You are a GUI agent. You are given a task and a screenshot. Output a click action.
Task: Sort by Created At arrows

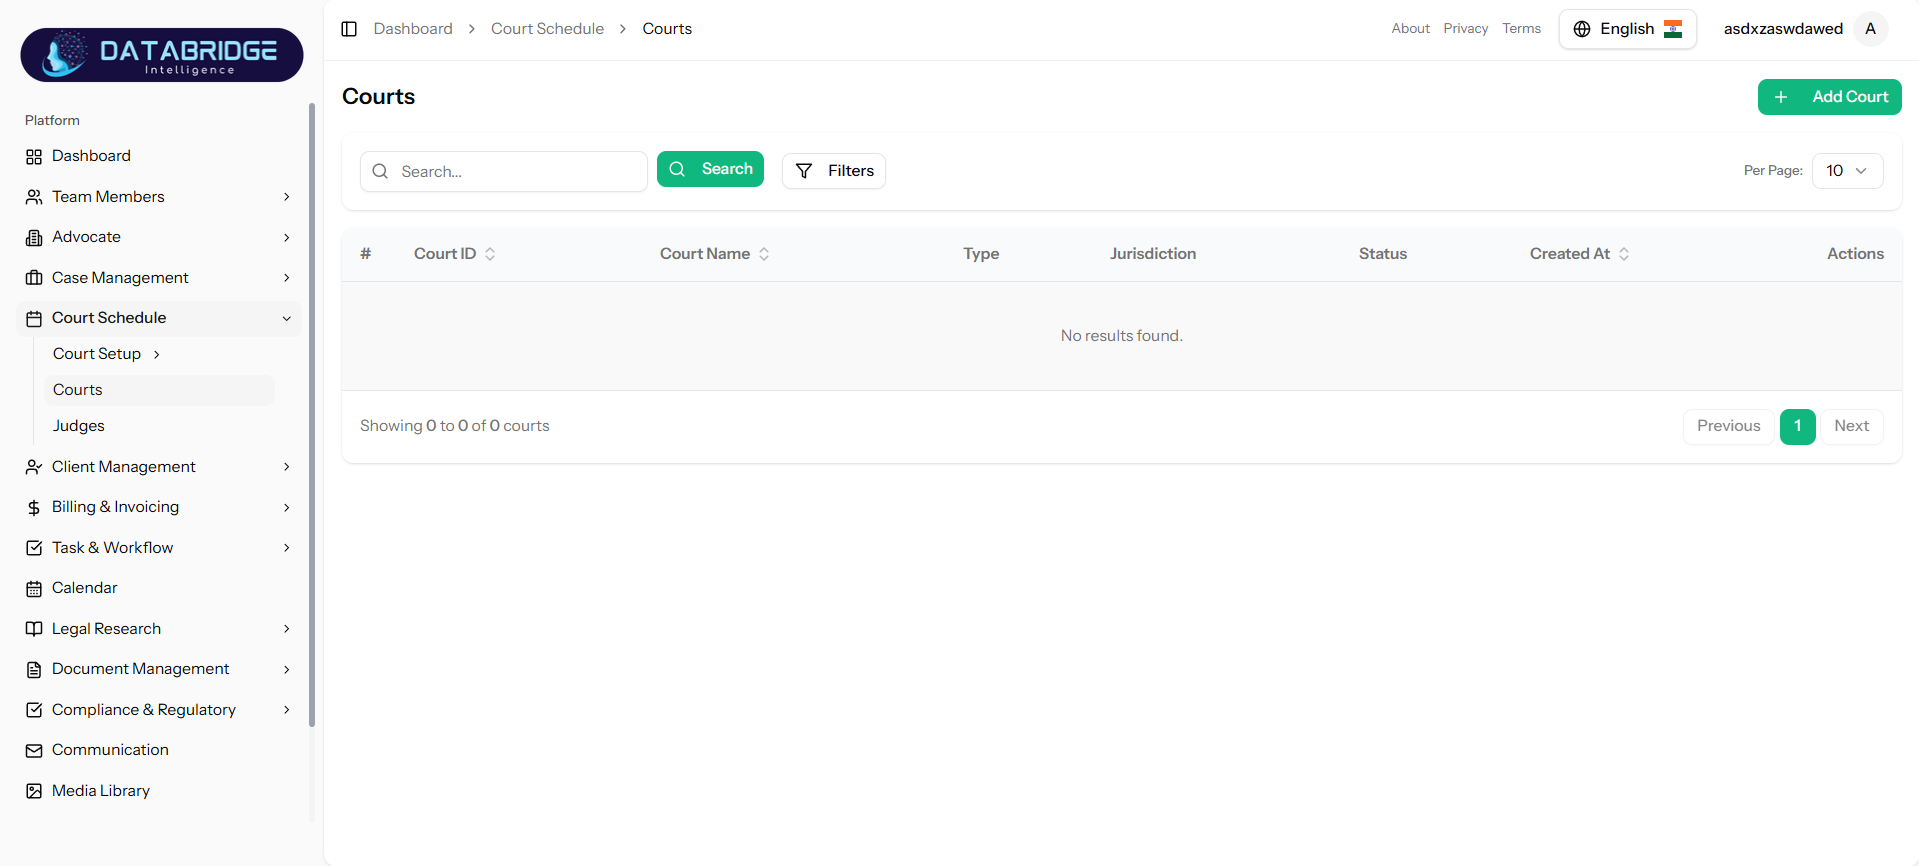coord(1624,254)
